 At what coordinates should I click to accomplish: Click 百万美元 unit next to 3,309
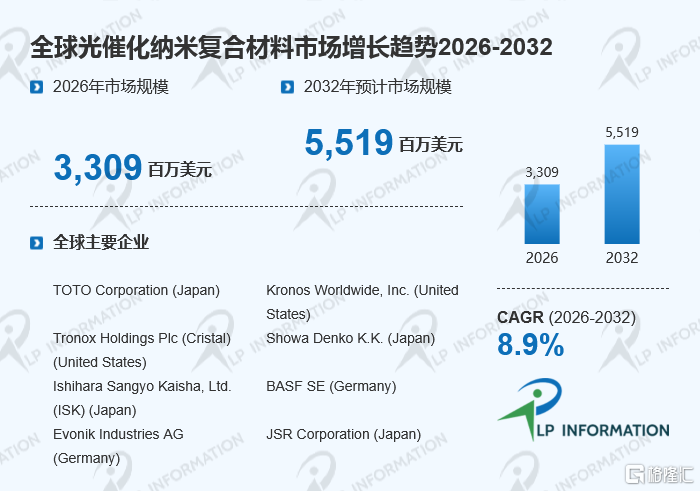pyautogui.click(x=180, y=170)
